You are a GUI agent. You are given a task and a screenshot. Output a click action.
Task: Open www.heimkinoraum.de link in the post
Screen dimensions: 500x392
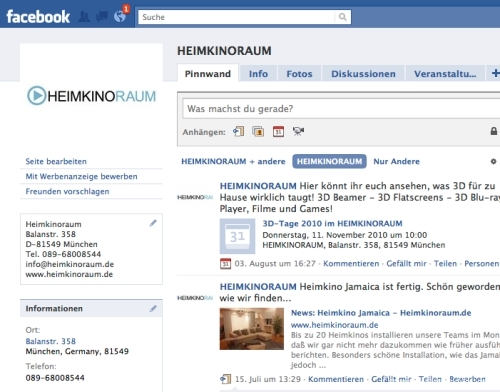coord(334,325)
